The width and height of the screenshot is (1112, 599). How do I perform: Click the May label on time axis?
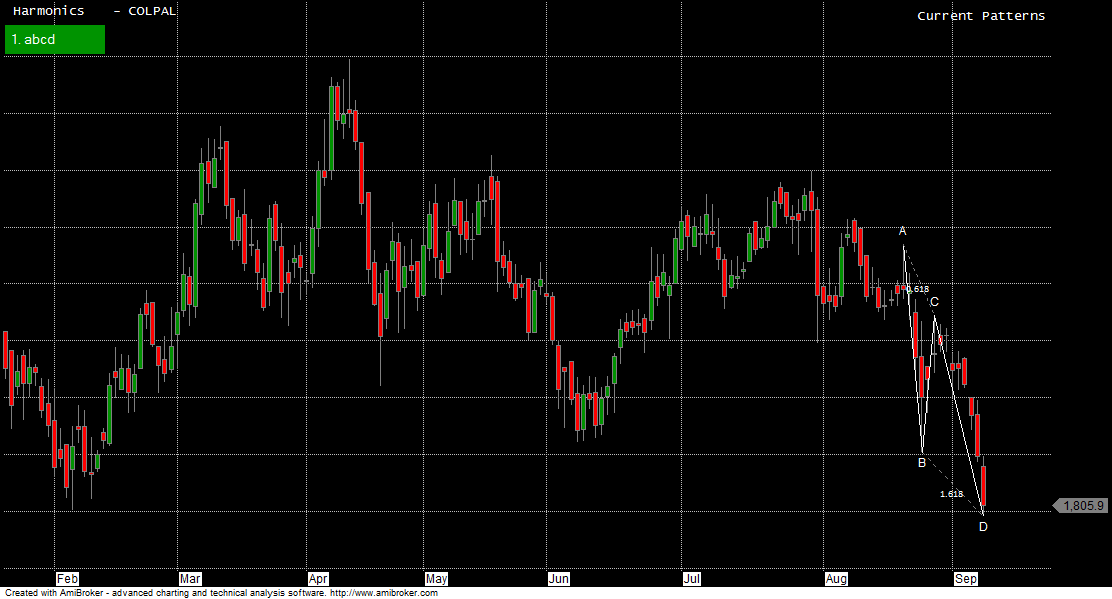(436, 579)
